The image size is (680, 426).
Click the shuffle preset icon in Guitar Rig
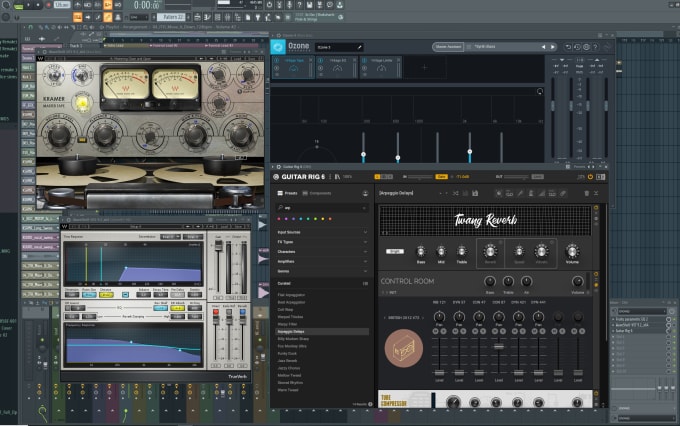tap(455, 193)
